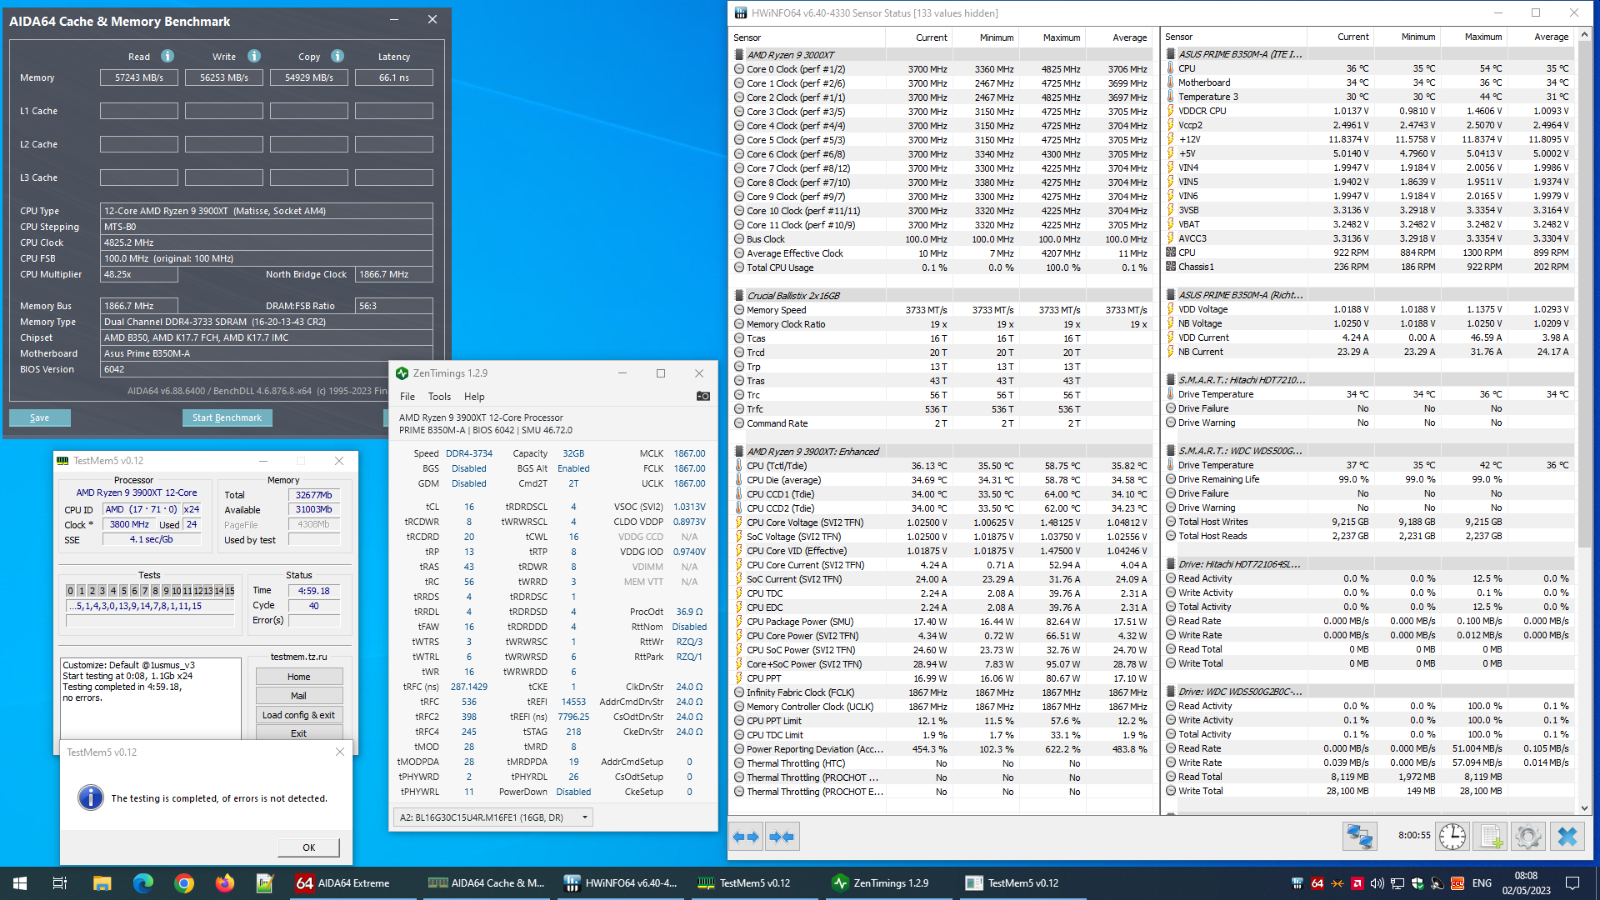This screenshot has height=900, width=1600.
Task: Click OK in the TestMem5 completion dialog
Action: pos(309,847)
